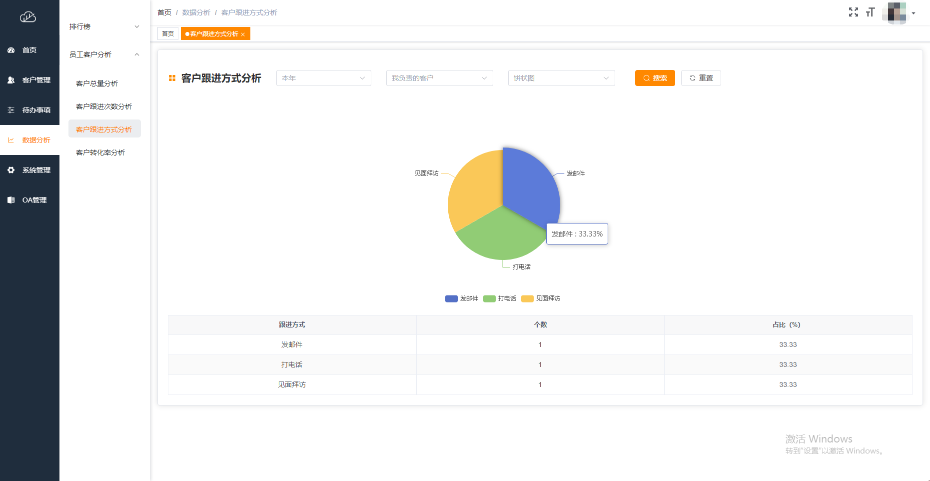Expand the 排行榜 submenu

coord(105,26)
